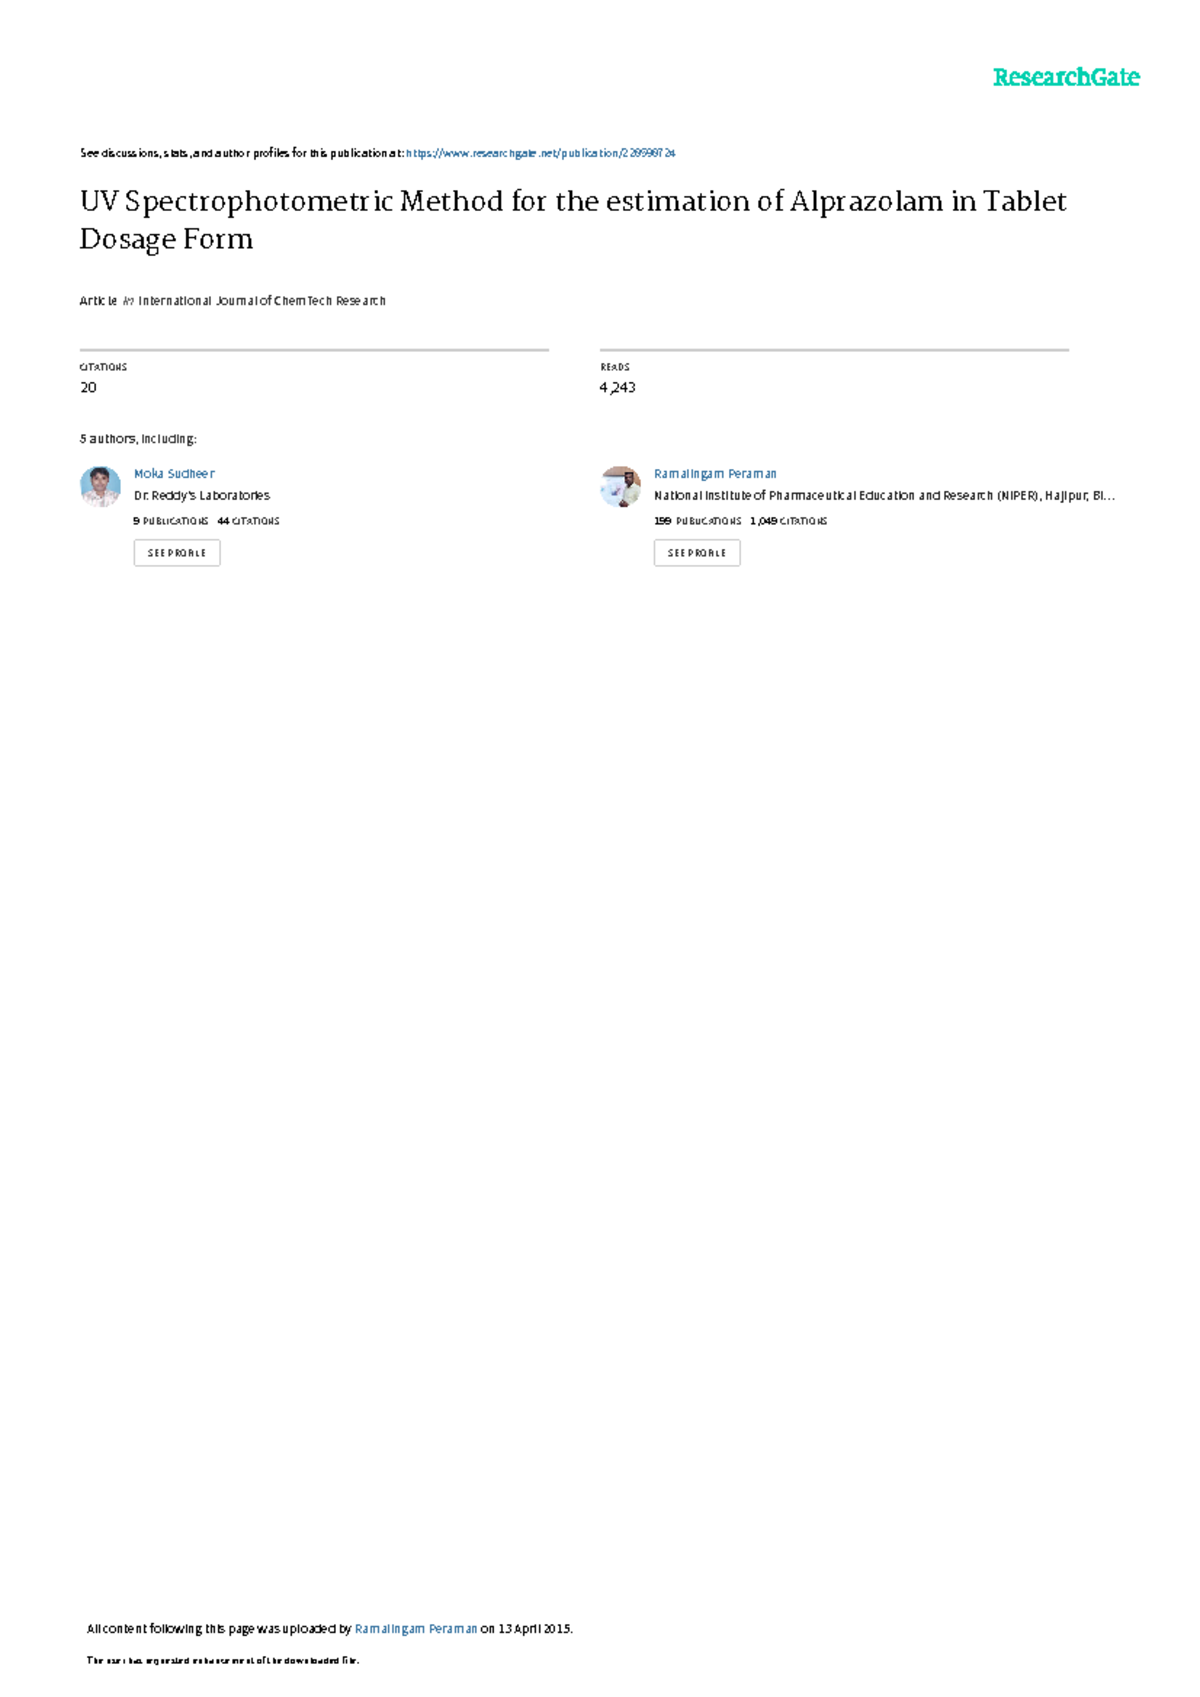Click Dr. Reddy's Laboratories affiliation
This screenshot has height=1697, width=1200.
pyautogui.click(x=202, y=495)
